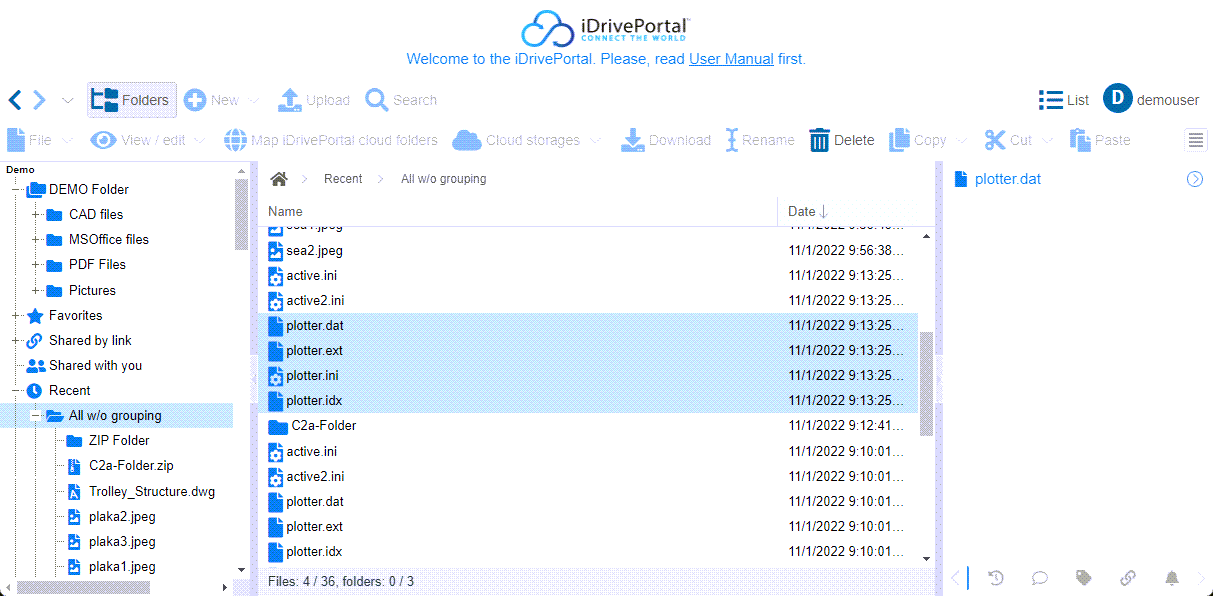Select the Shared with you tree item
Viewport: 1213px width, 596px height.
point(95,366)
